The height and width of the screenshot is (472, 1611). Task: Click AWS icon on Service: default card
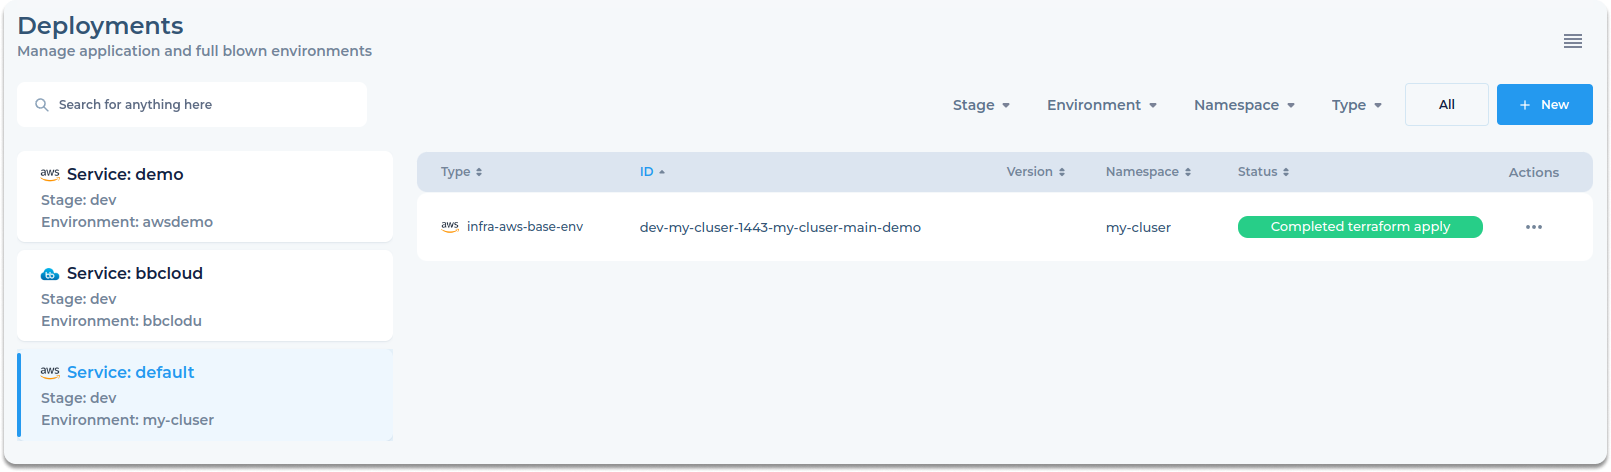(50, 372)
